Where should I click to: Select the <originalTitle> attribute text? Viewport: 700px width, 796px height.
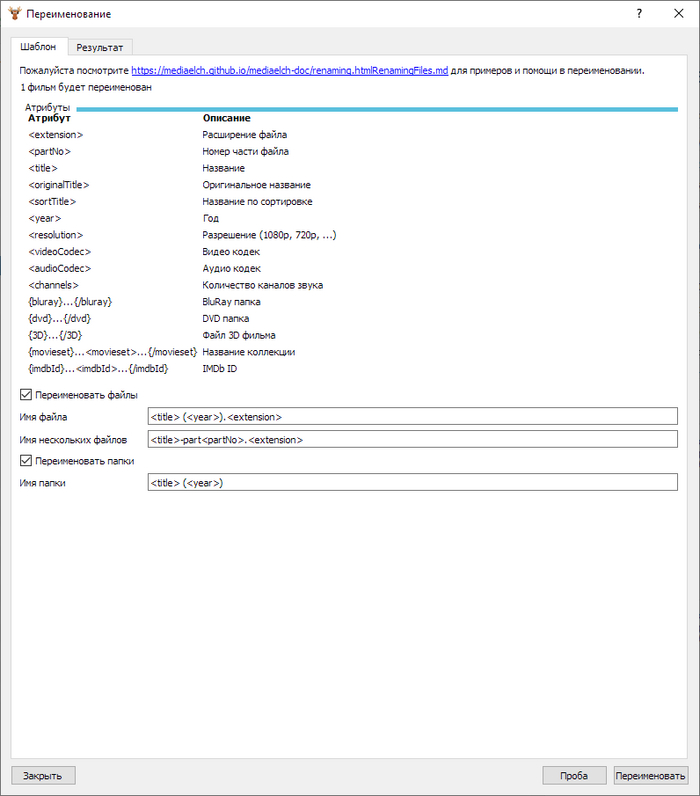[x=59, y=185]
